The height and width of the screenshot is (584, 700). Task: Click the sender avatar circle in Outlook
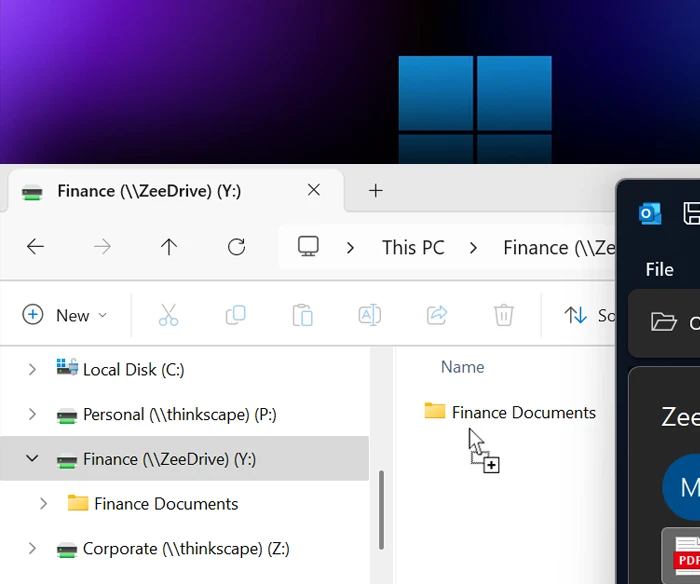(681, 487)
